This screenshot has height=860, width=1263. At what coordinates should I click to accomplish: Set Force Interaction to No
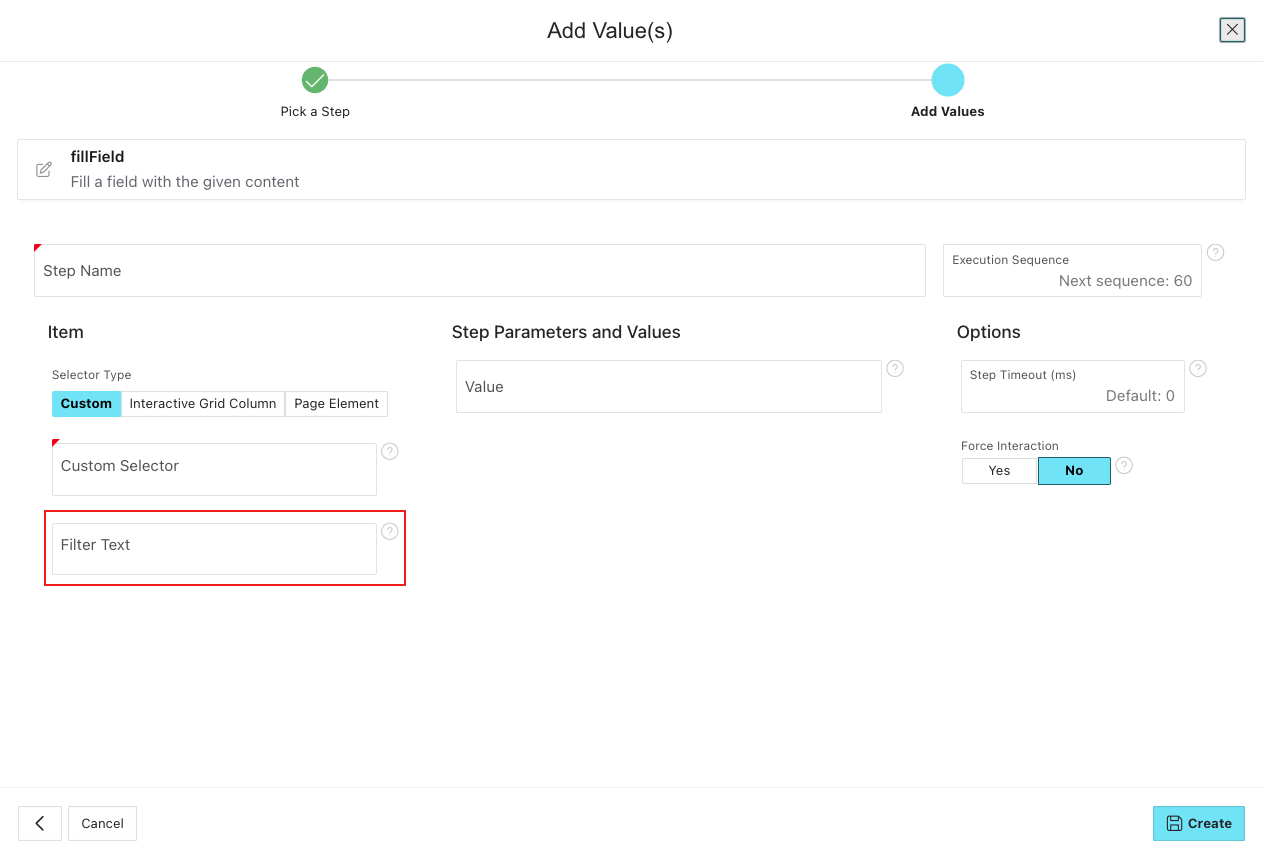coord(1074,471)
